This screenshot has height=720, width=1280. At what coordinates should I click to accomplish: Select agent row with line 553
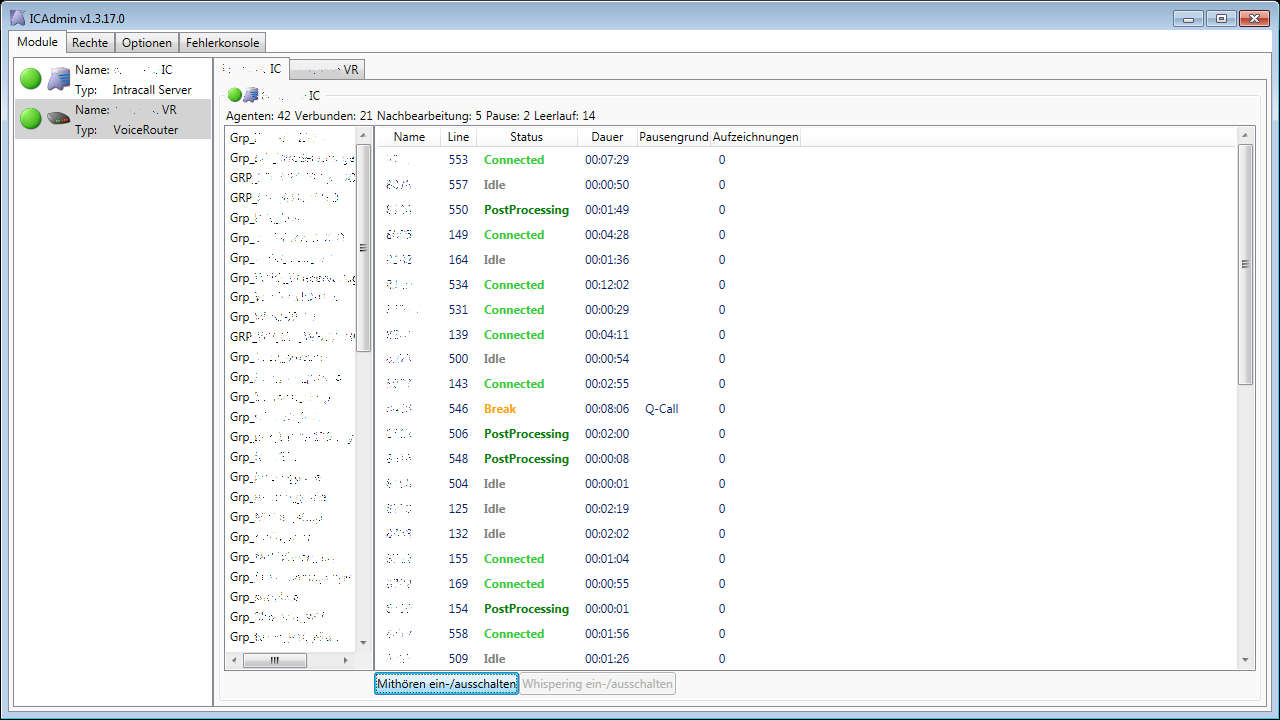[x=807, y=160]
